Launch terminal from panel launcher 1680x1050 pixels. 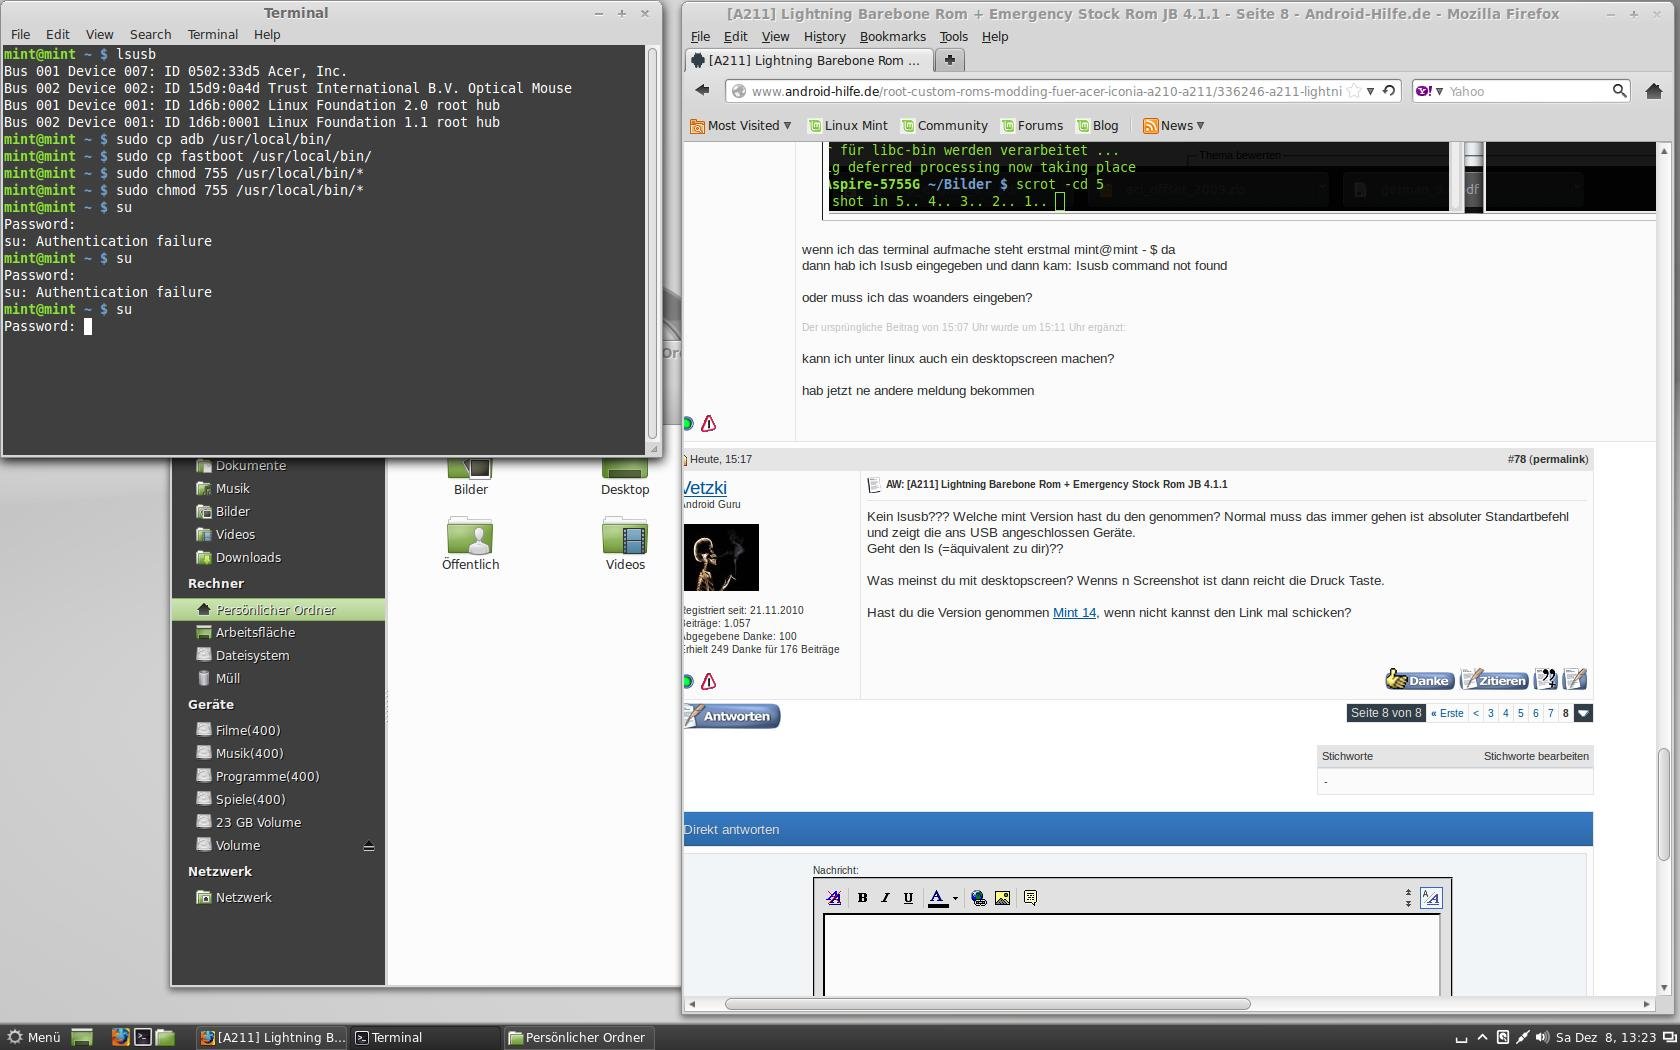(x=143, y=1037)
